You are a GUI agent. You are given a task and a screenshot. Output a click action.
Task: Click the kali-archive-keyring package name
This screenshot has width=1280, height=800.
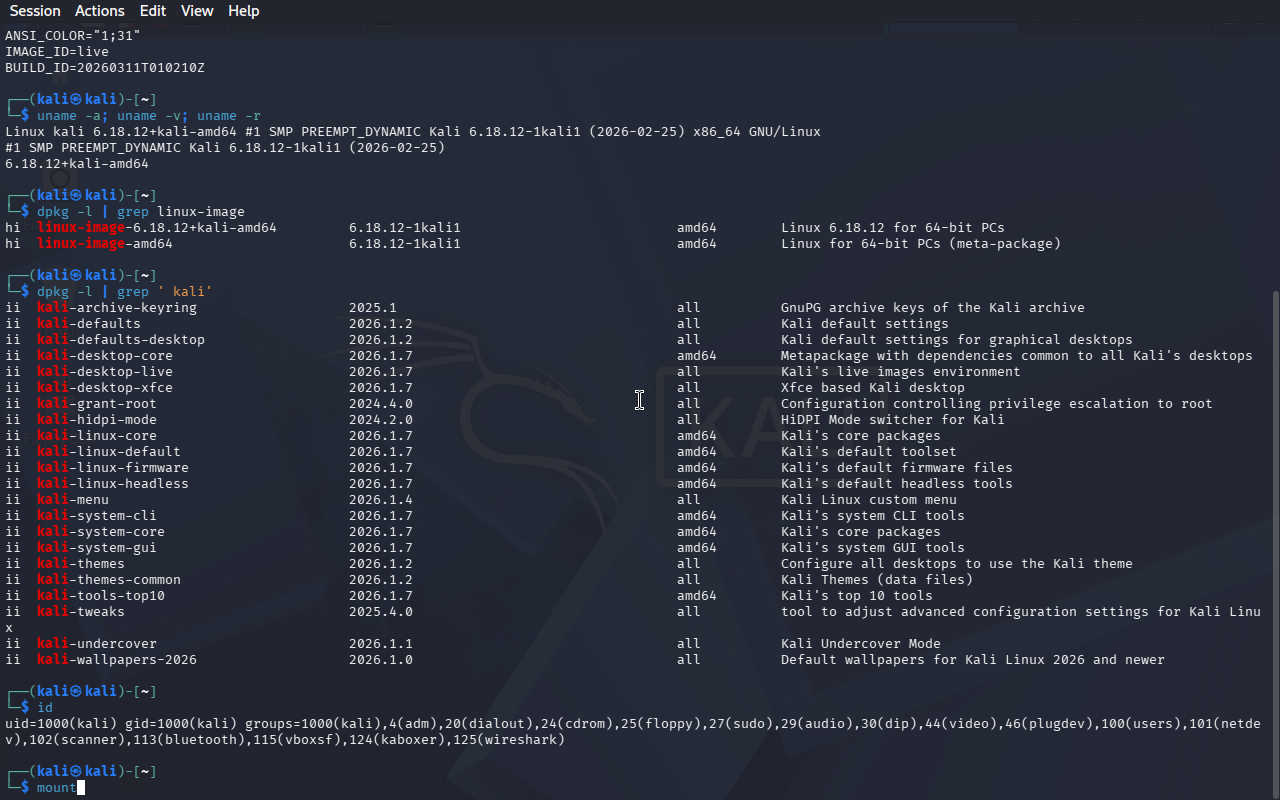click(117, 308)
